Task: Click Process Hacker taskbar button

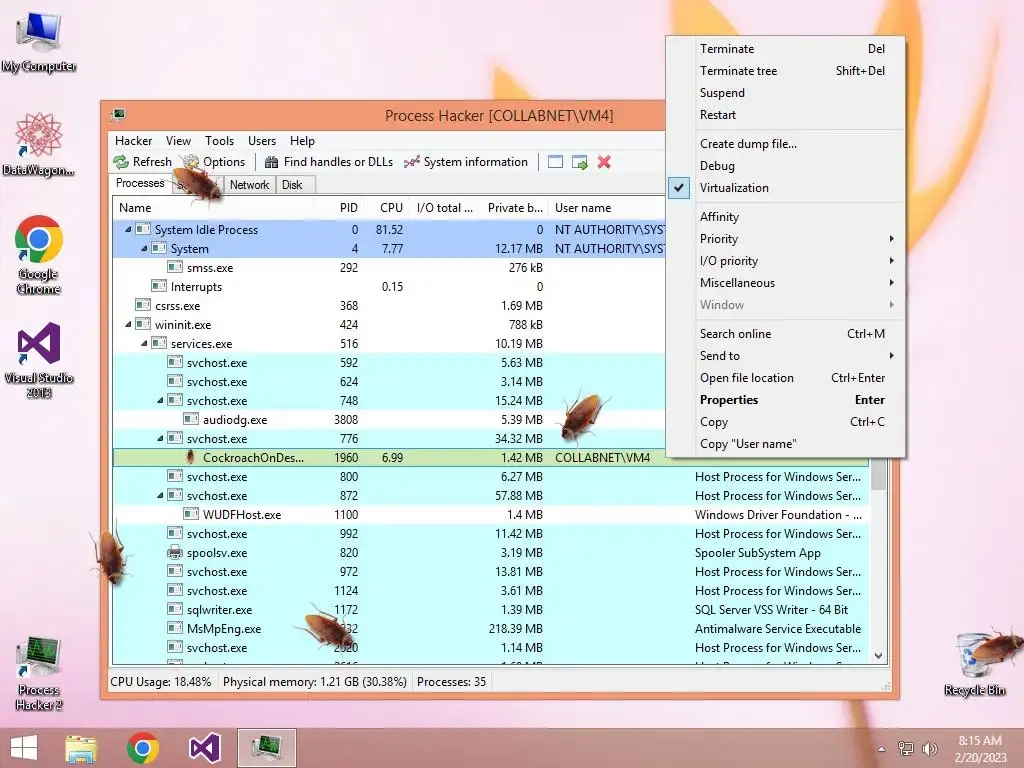Action: point(266,748)
